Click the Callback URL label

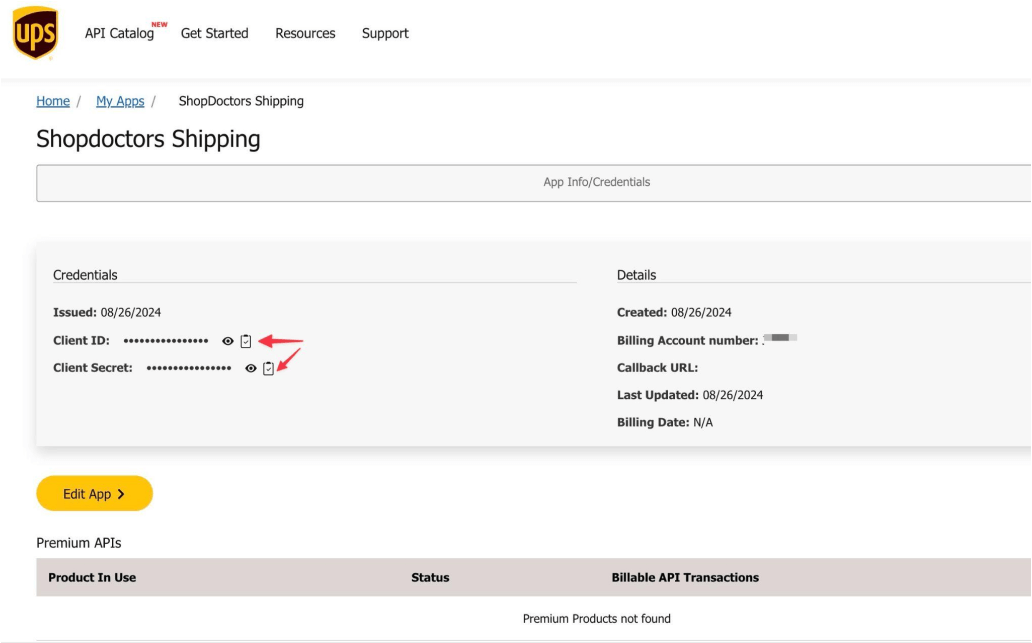click(x=658, y=368)
